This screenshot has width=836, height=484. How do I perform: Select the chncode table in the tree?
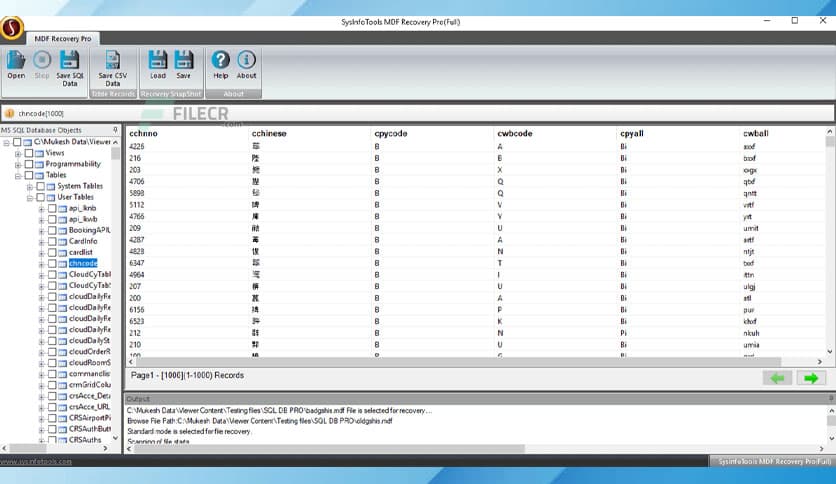pos(83,263)
